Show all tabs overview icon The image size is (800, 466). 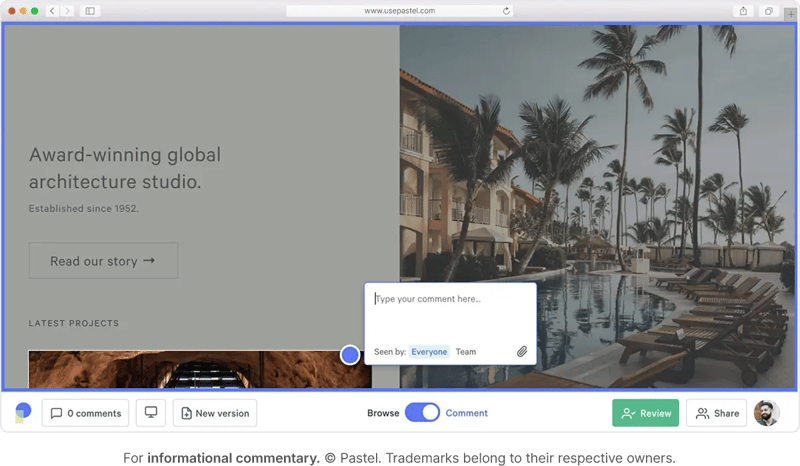(768, 11)
